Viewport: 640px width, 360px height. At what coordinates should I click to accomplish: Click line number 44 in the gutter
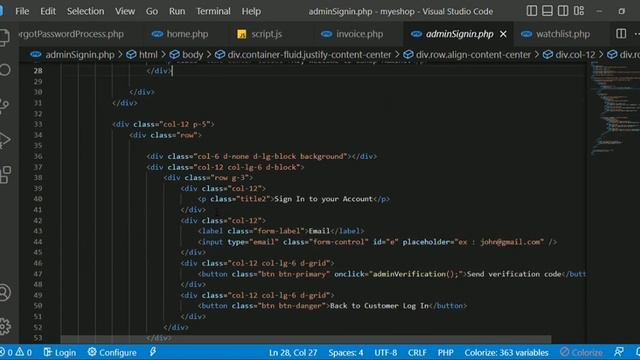click(38, 242)
